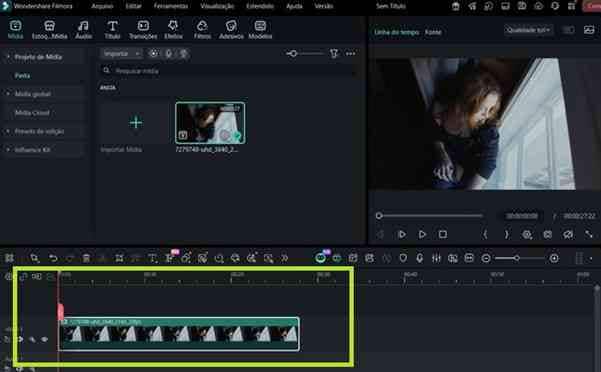The height and width of the screenshot is (372, 601).
Task: Open the Qualidade dropdown in the player
Action: (529, 30)
